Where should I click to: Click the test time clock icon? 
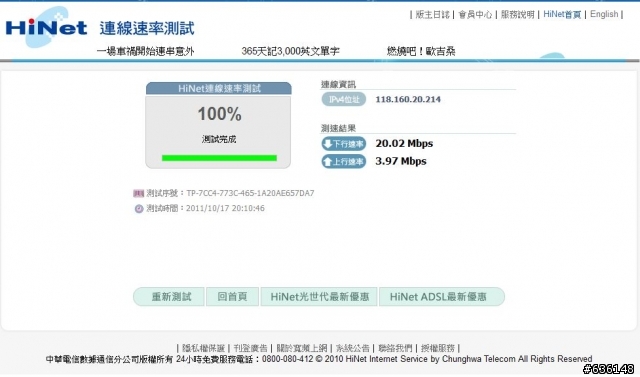[x=139, y=208]
